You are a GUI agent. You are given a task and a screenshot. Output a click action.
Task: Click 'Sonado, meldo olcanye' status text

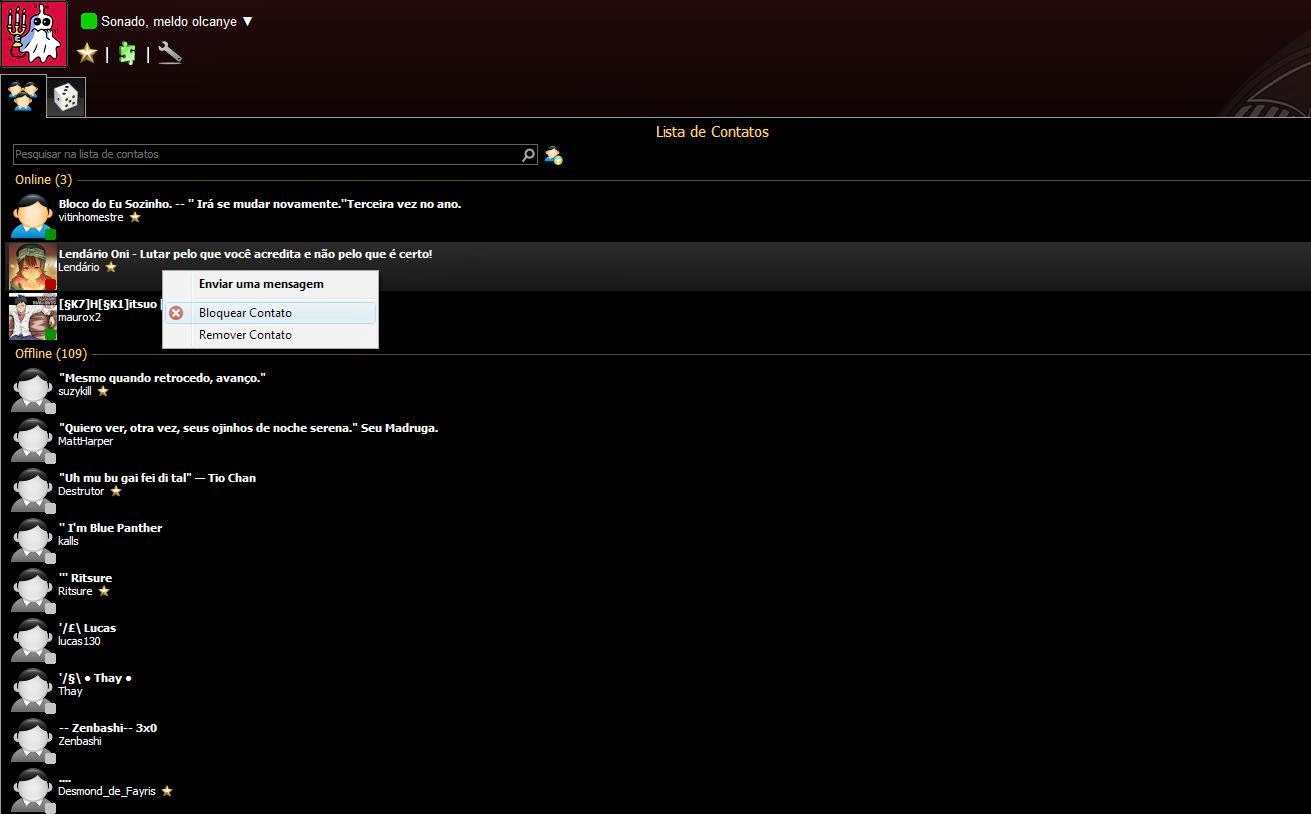pos(169,21)
